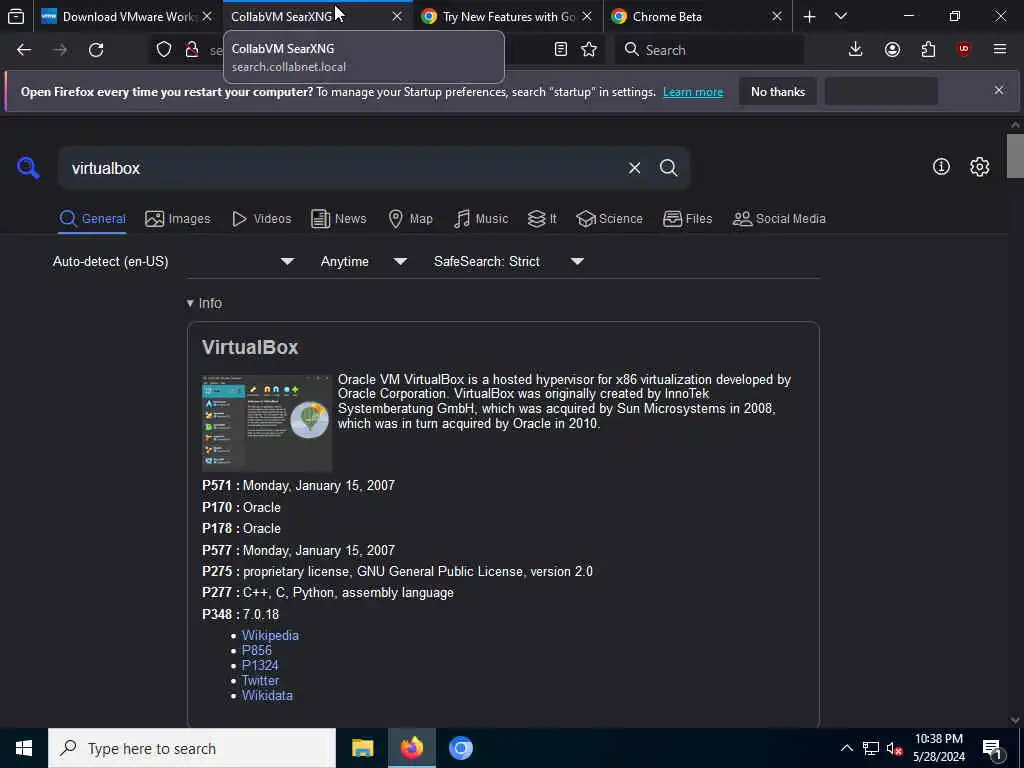Select the Map search category
This screenshot has height=768, width=1024.
pyautogui.click(x=410, y=219)
